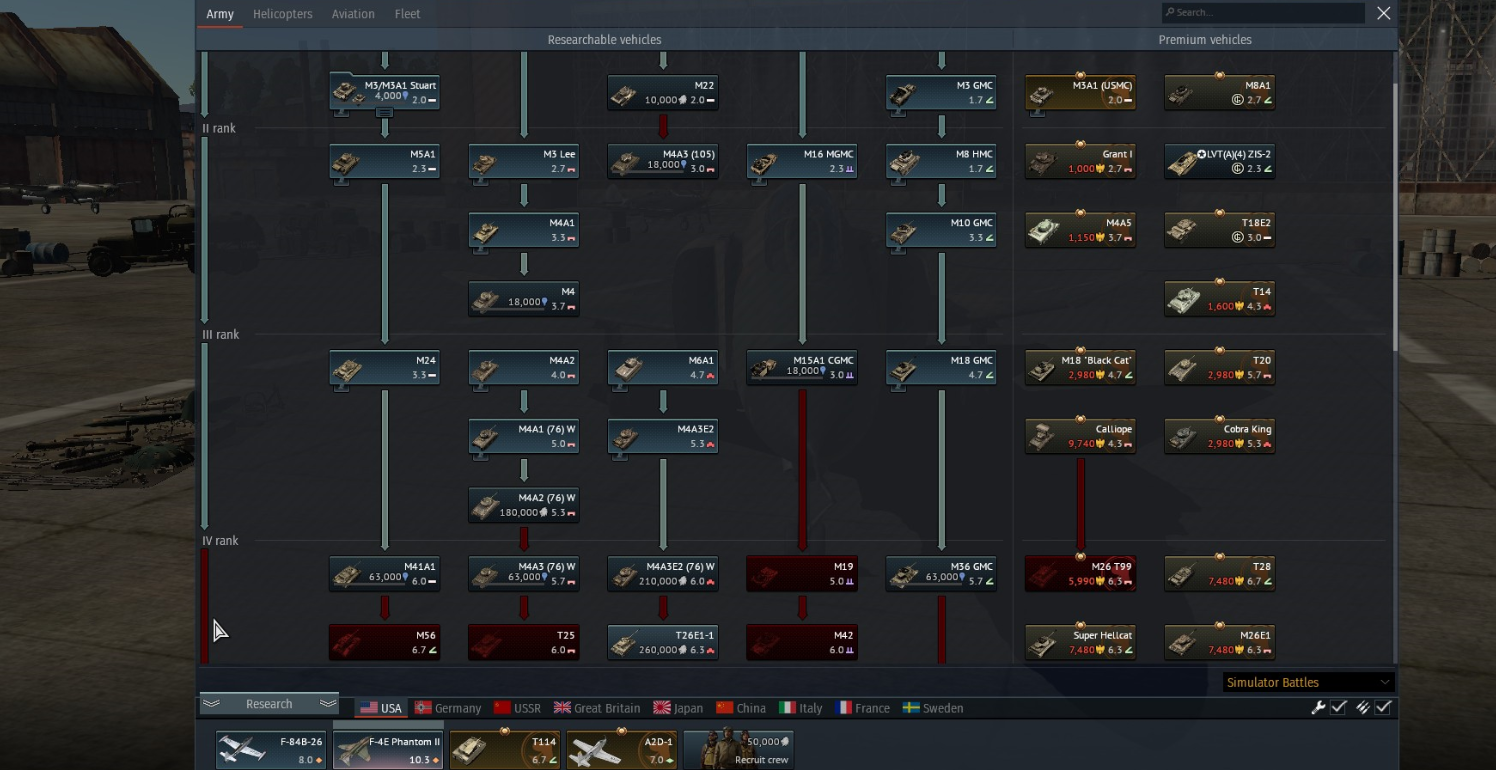Click the M15A1 CGMC vehicle card
Image resolution: width=1496 pixels, height=770 pixels.
click(x=802, y=368)
